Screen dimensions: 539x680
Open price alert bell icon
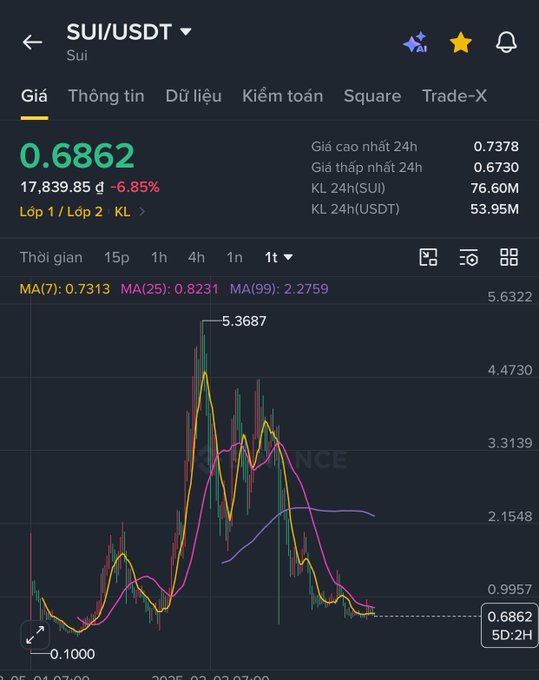coord(506,42)
